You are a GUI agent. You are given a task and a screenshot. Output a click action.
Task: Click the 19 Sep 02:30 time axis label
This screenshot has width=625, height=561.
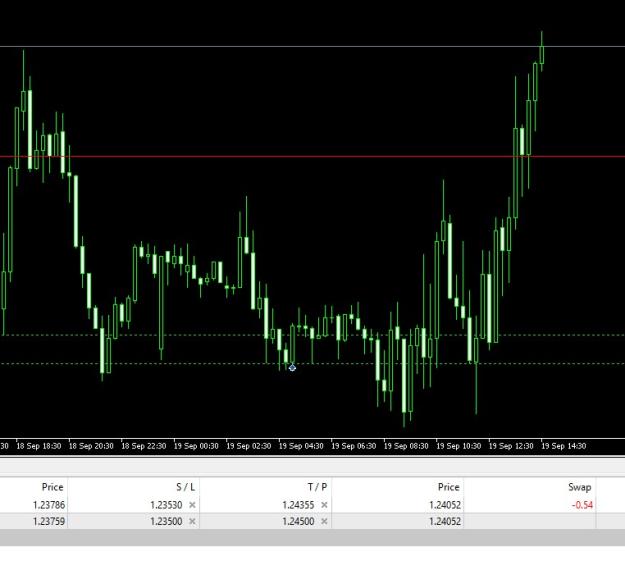pyautogui.click(x=249, y=446)
